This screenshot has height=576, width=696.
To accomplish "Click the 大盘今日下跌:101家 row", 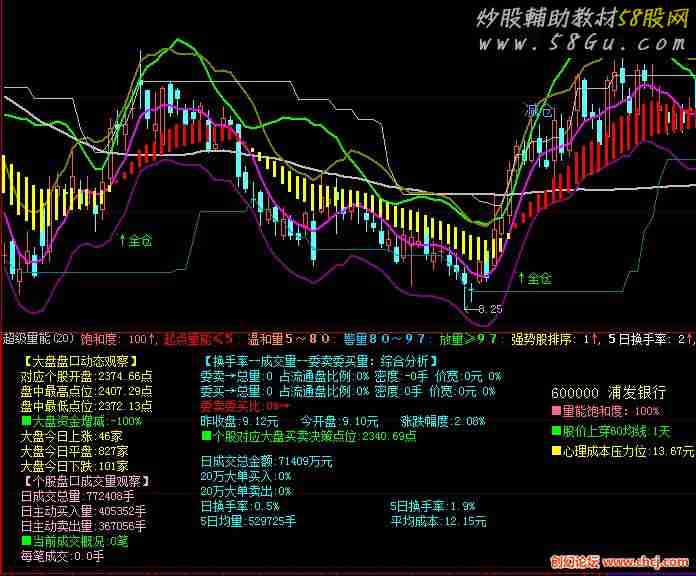I will coord(75,466).
